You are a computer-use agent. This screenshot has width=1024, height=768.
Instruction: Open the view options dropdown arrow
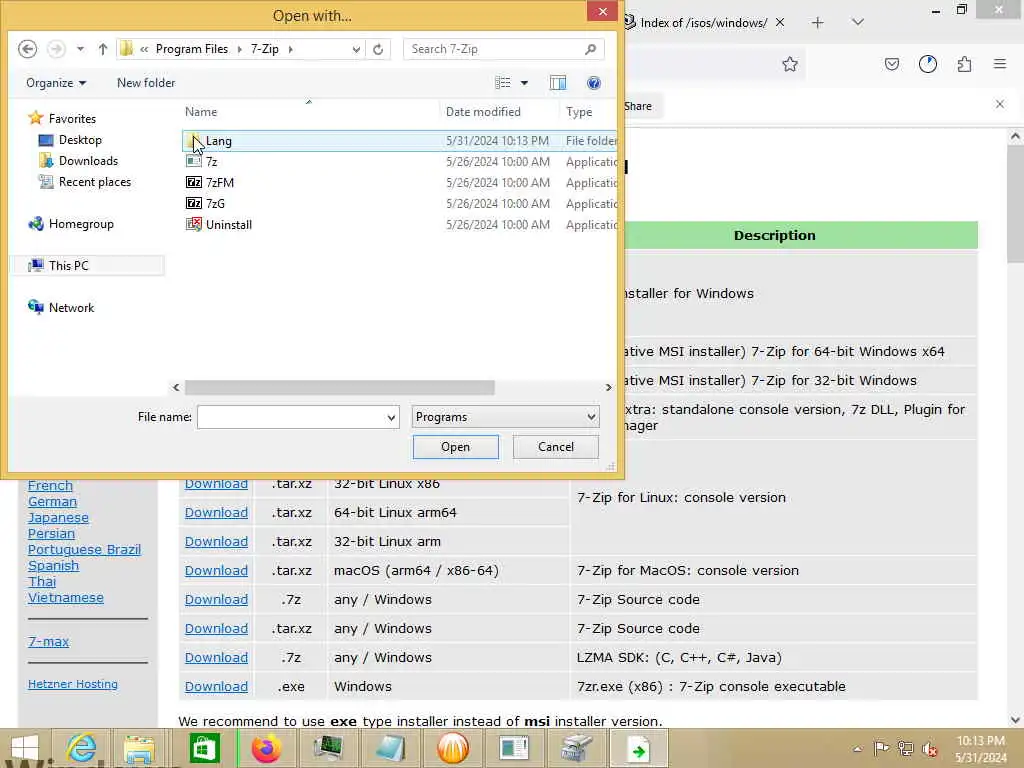(x=524, y=83)
